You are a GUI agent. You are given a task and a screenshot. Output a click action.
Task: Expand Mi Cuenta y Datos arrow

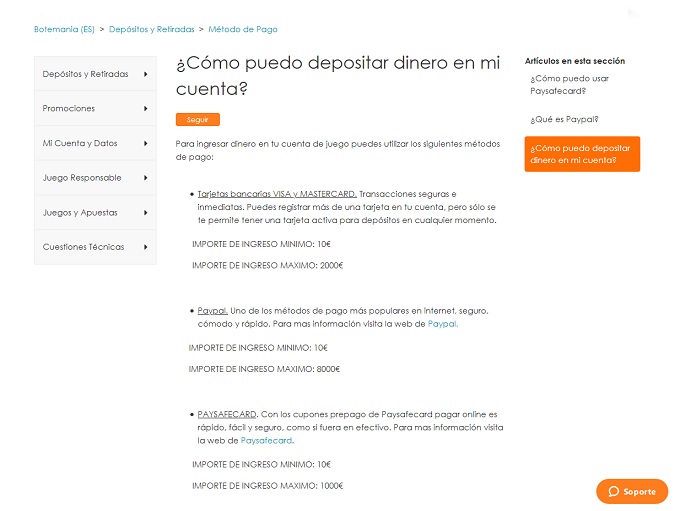tap(146, 143)
